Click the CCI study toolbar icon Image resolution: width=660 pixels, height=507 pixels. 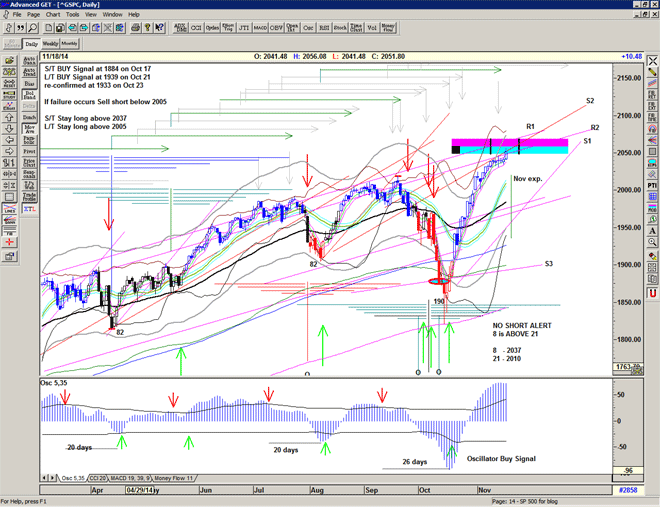click(195, 28)
